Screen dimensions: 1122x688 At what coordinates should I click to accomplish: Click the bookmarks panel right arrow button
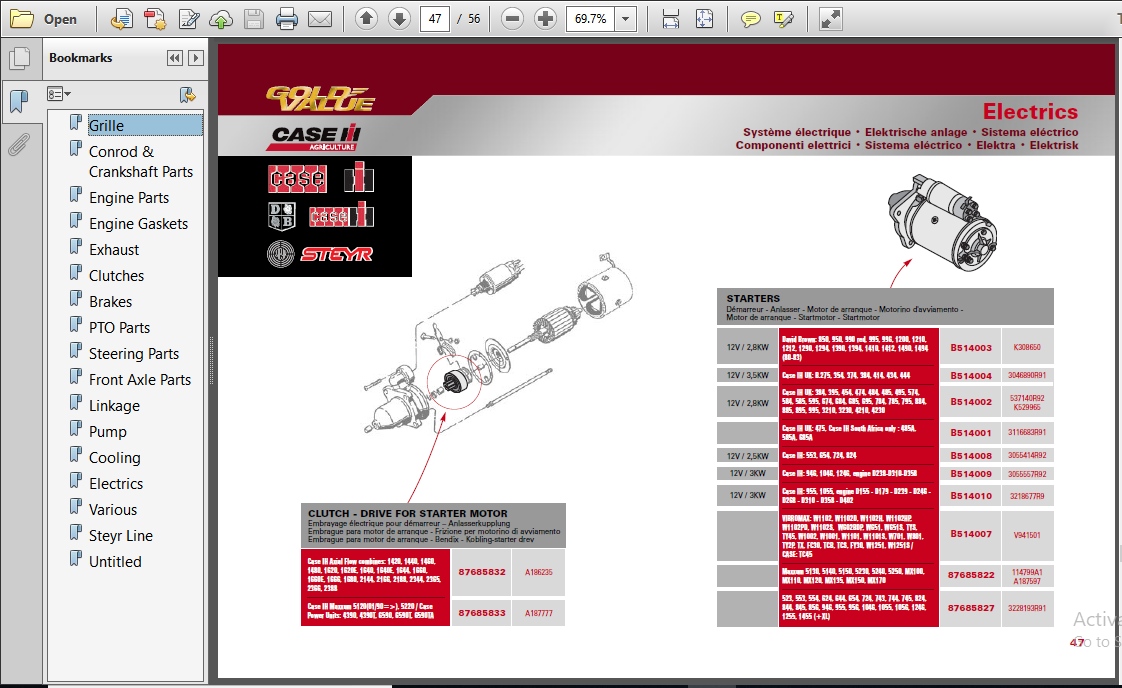click(x=195, y=58)
